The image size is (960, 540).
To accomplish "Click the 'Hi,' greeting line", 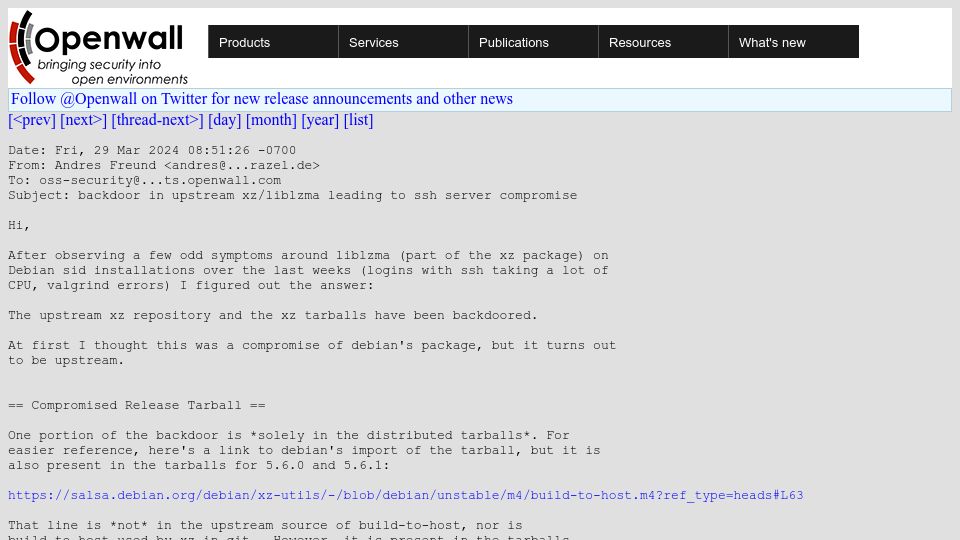I will pyautogui.click(x=18, y=225).
